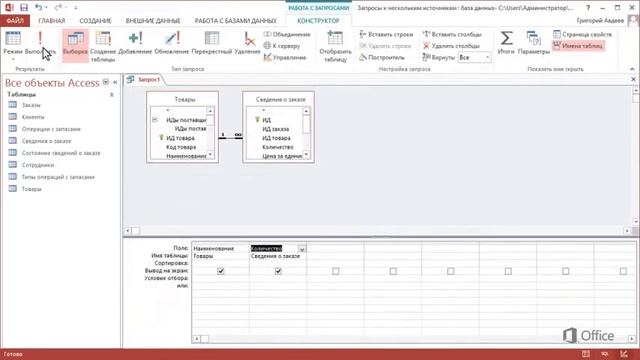640x360 pixels.
Task: Click Удалить столбцы
Action: (451, 46)
